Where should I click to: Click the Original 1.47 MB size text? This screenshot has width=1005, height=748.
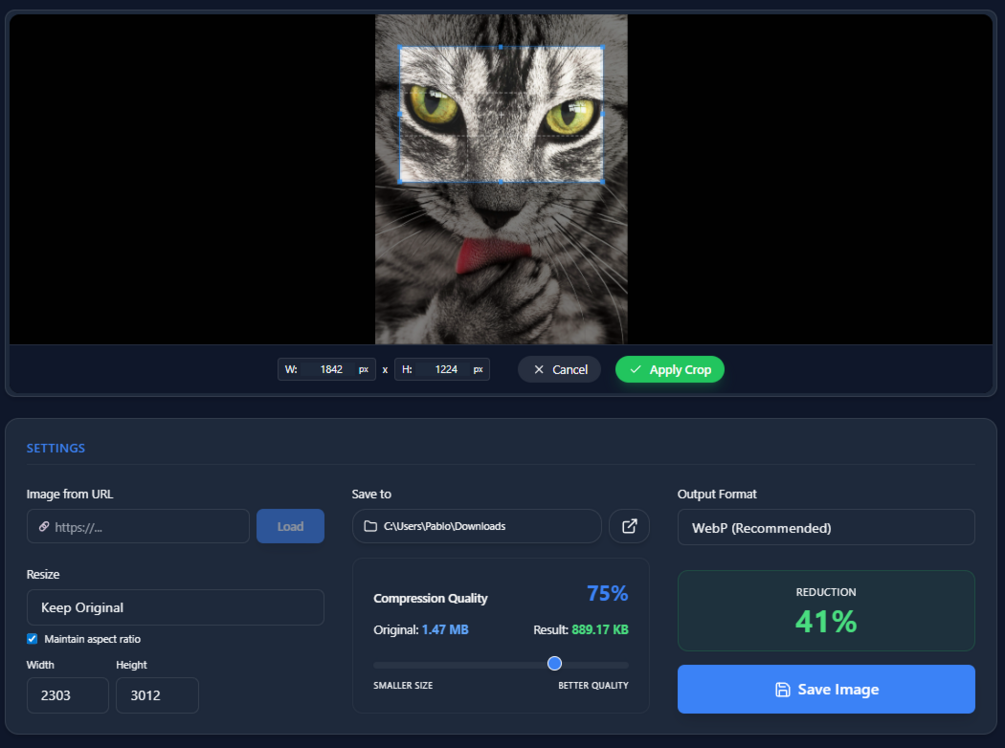pyautogui.click(x=421, y=629)
